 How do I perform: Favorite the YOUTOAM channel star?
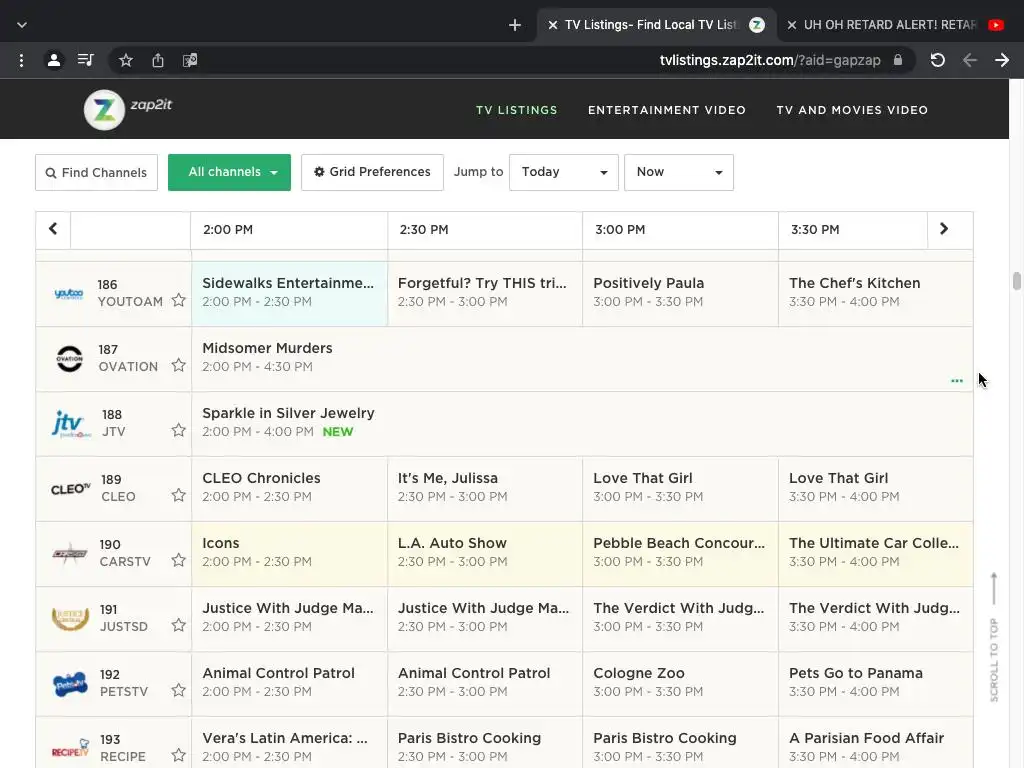tap(178, 300)
